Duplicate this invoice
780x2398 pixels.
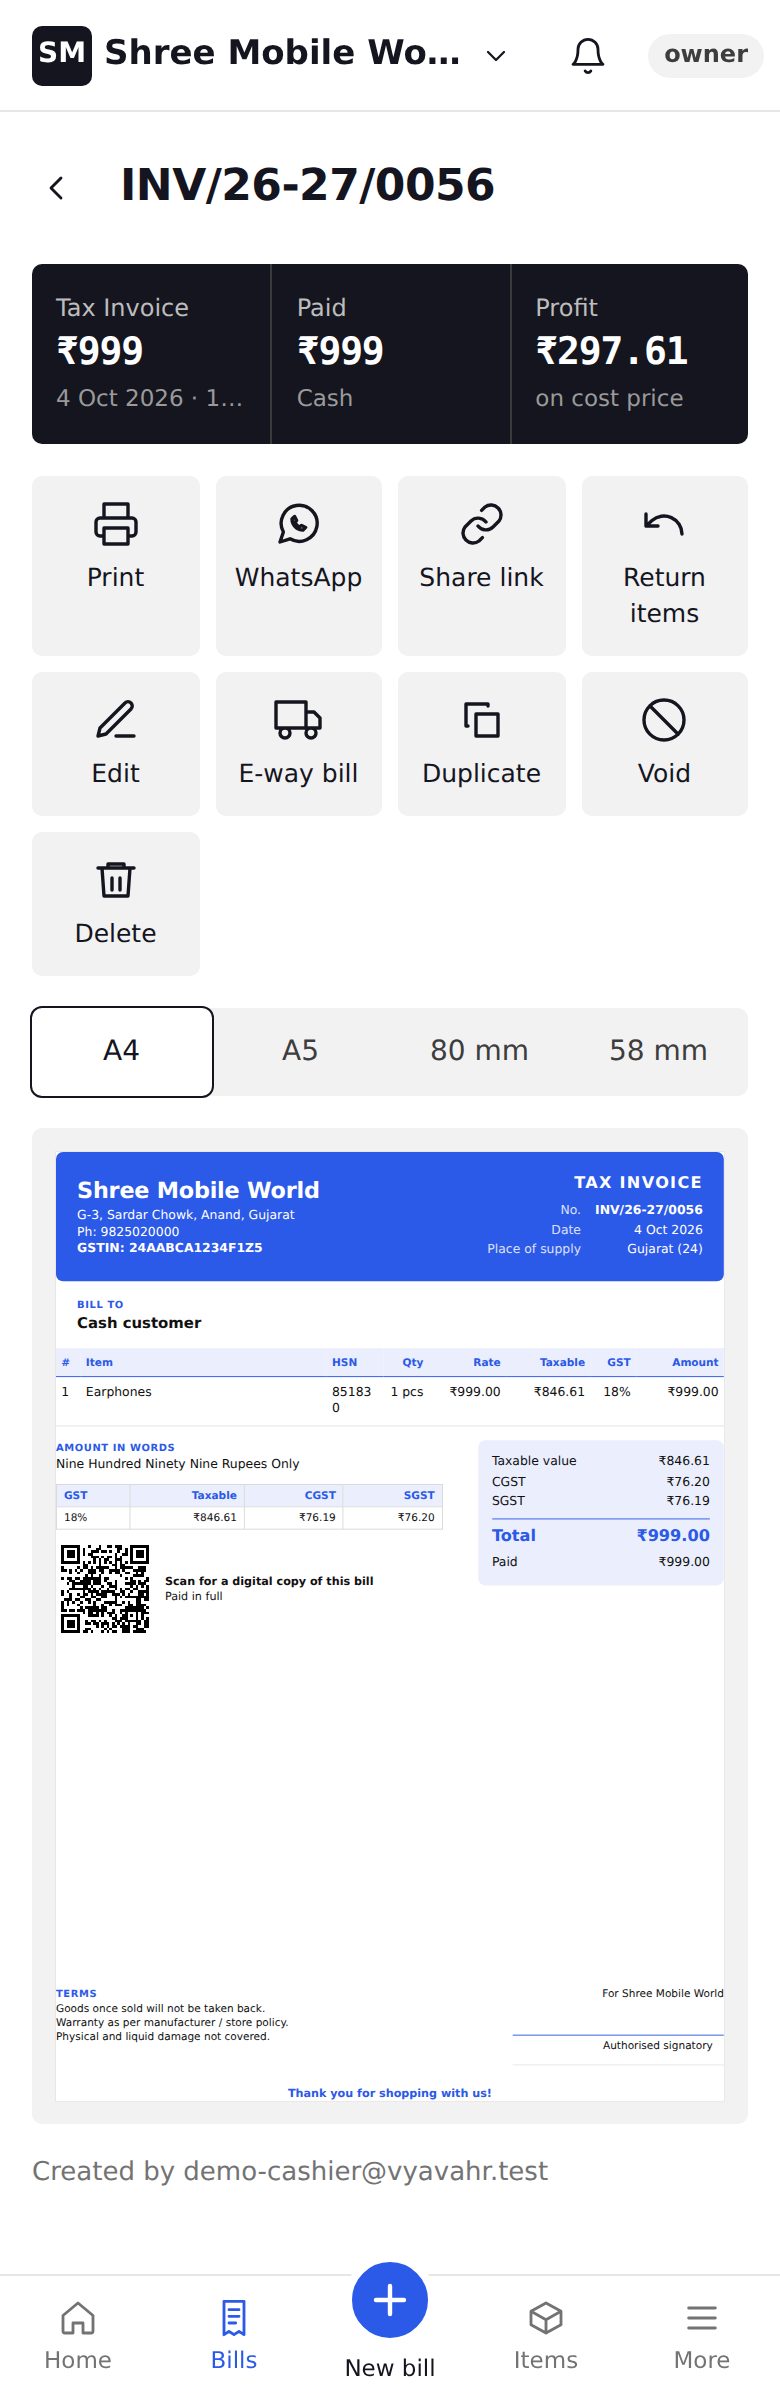point(482,744)
